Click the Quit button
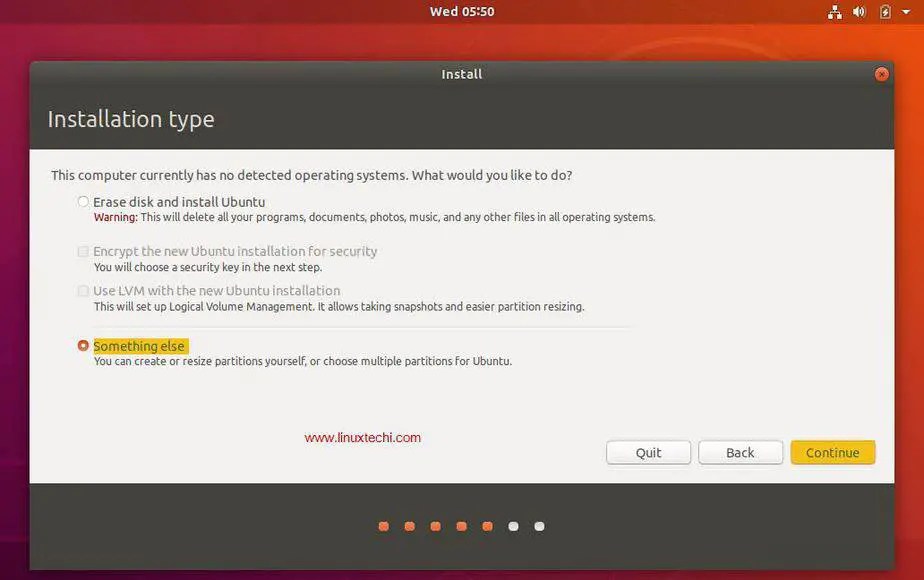This screenshot has height=580, width=924. 648,453
